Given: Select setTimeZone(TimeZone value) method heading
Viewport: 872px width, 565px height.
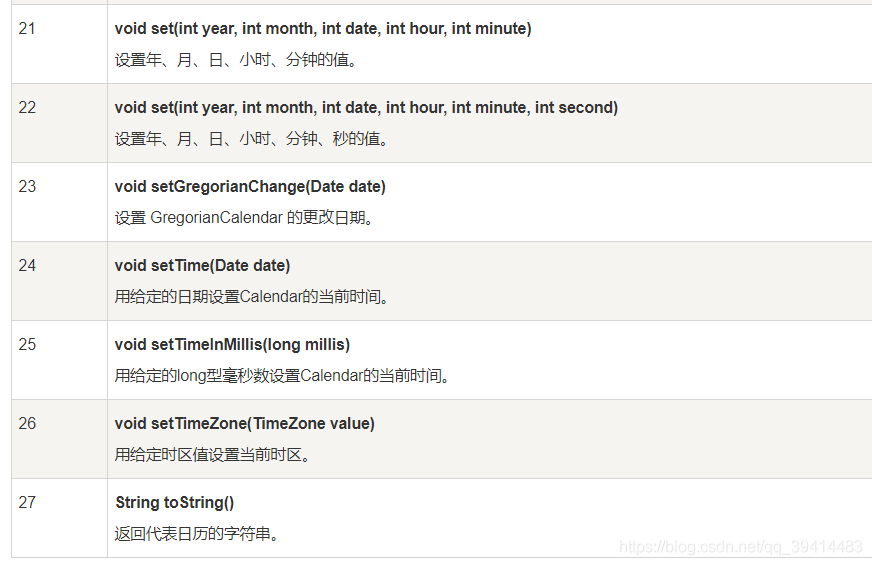Looking at the screenshot, I should pyautogui.click(x=244, y=423).
